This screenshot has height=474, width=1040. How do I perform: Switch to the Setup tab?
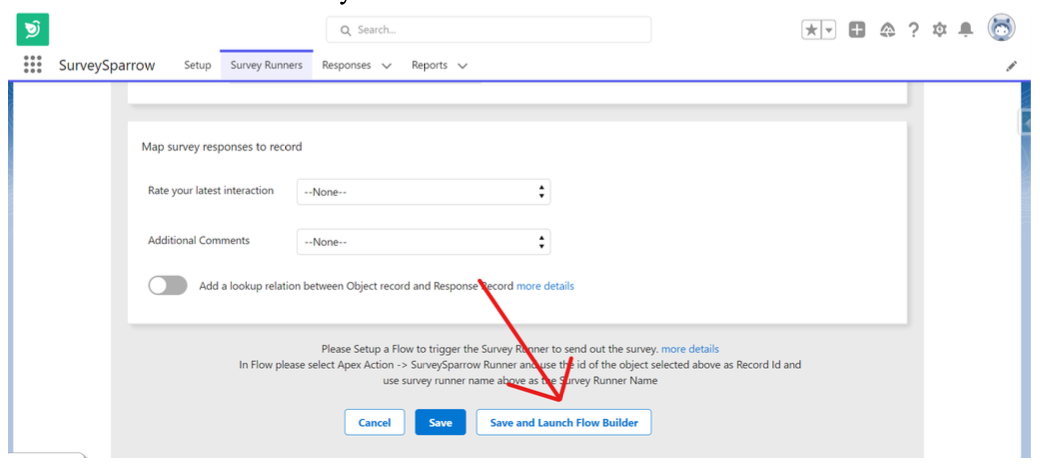coord(197,65)
